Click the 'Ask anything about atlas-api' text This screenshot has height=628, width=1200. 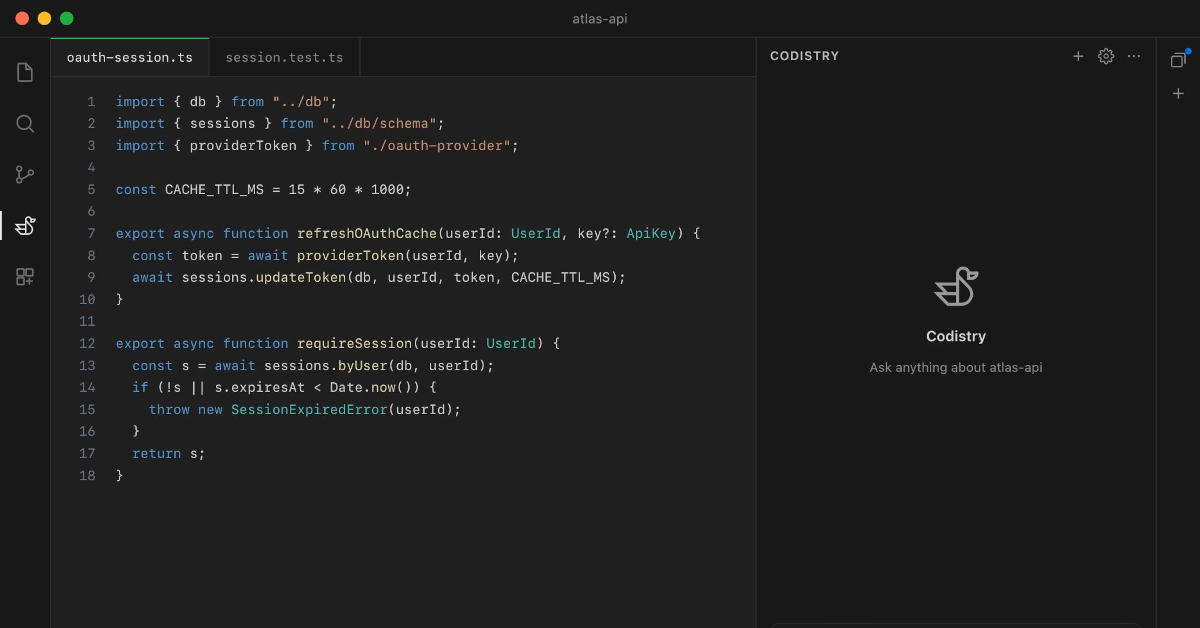click(x=956, y=367)
